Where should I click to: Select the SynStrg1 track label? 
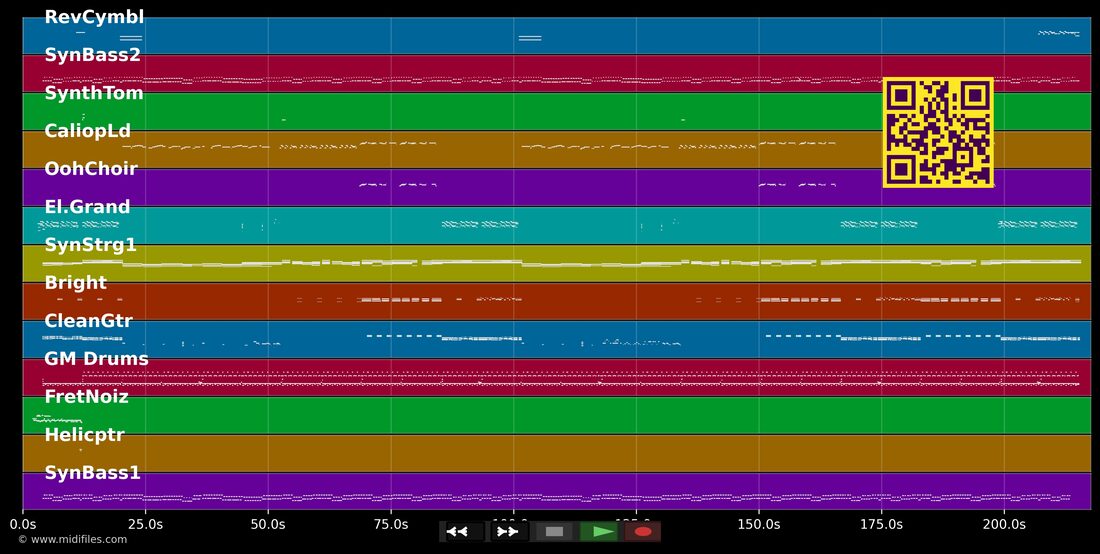click(90, 245)
